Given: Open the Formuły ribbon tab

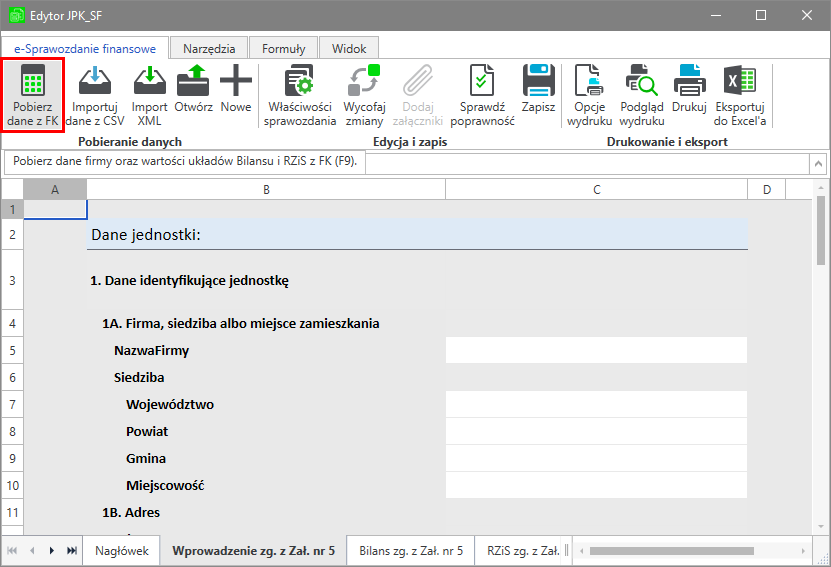Looking at the screenshot, I should pyautogui.click(x=283, y=48).
